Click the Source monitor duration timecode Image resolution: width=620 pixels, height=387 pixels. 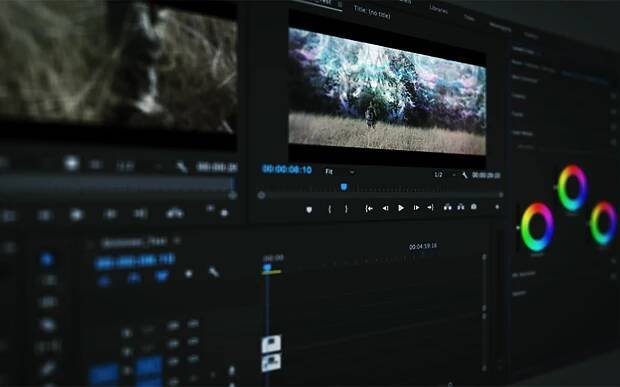[217, 168]
